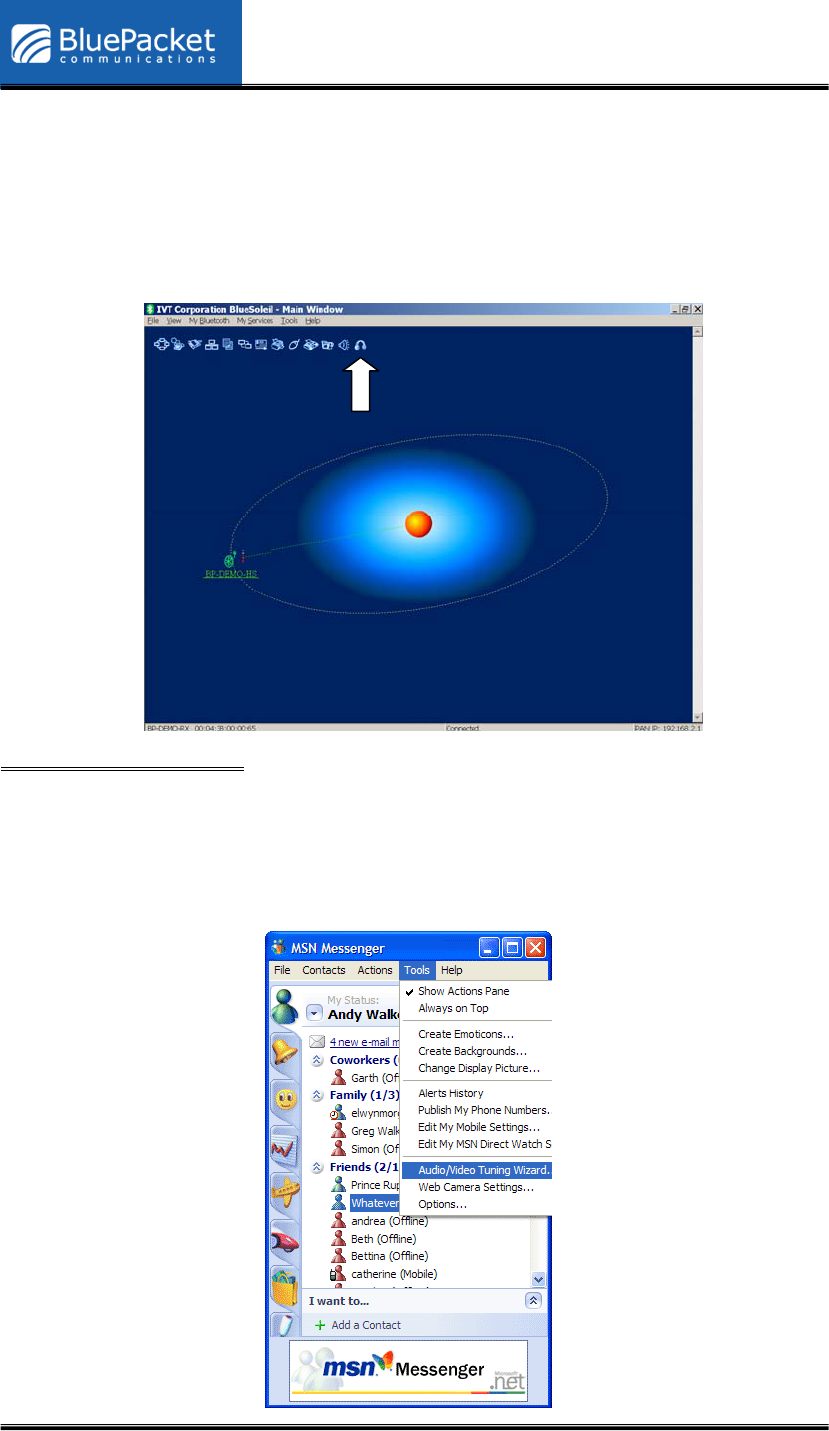Open the Help menu in MSN Messenger

point(452,970)
